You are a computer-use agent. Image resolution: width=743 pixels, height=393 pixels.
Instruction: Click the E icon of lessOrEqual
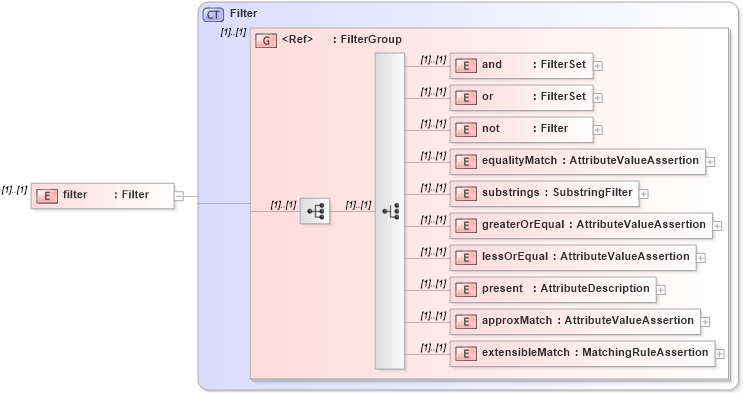click(466, 258)
